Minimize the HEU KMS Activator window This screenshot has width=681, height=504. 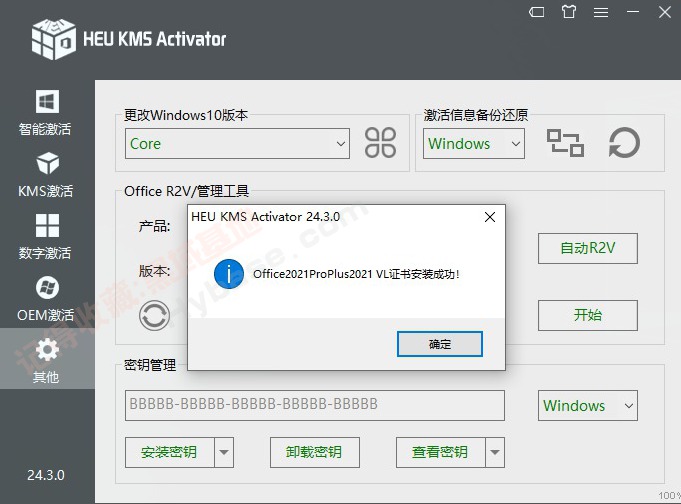point(633,12)
